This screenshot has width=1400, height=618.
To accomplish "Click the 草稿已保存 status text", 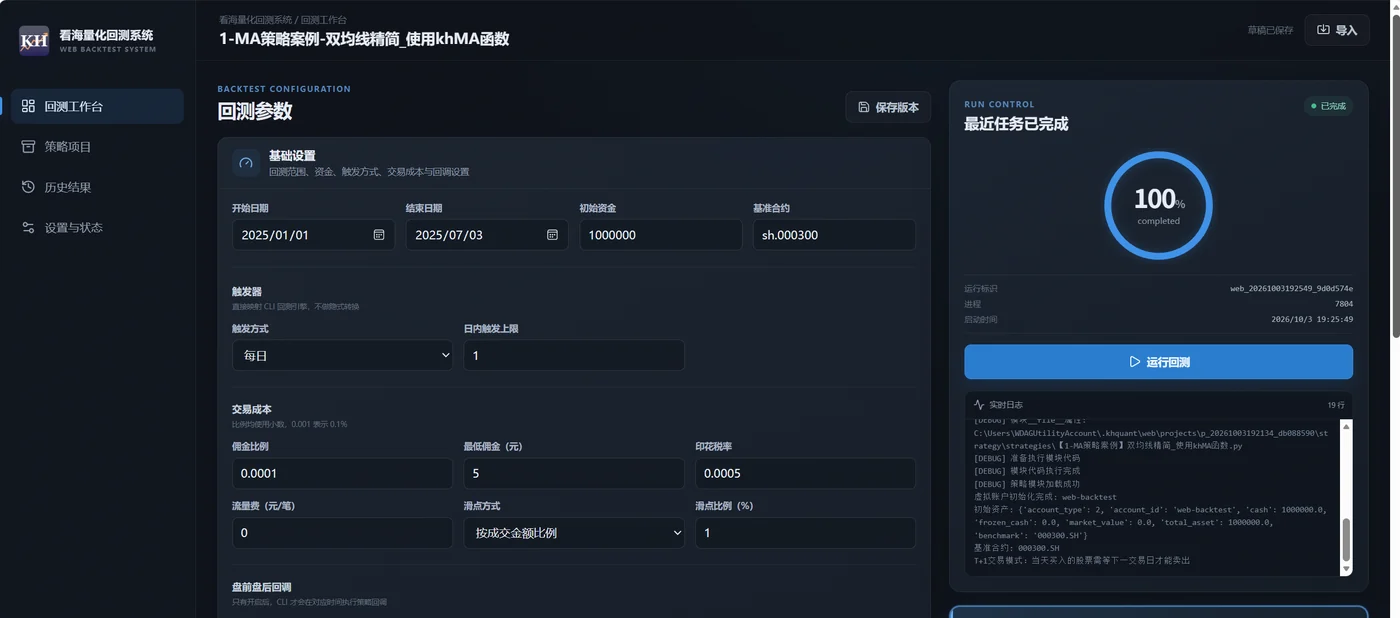I will [x=1270, y=30].
